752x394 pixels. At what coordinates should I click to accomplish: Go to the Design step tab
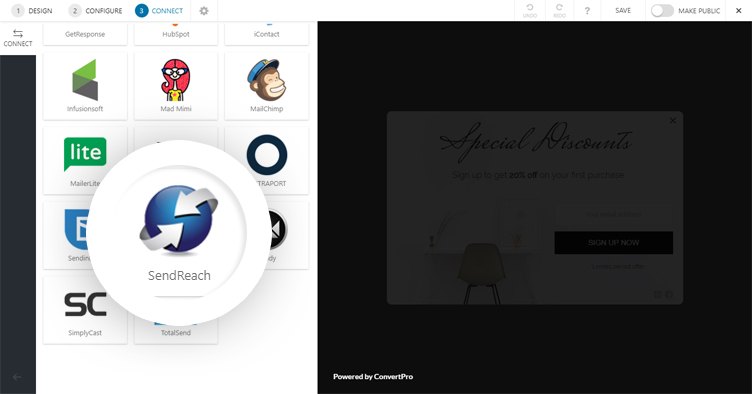pos(32,11)
